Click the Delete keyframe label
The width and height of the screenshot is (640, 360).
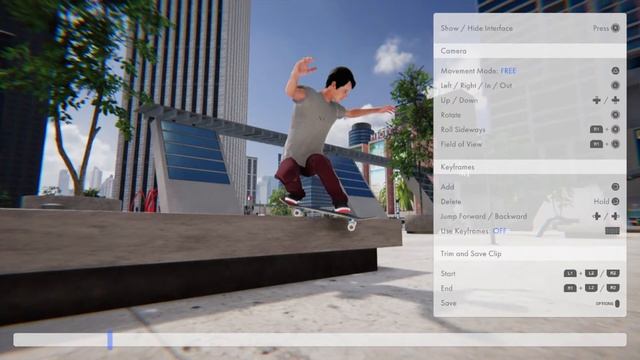pos(451,202)
